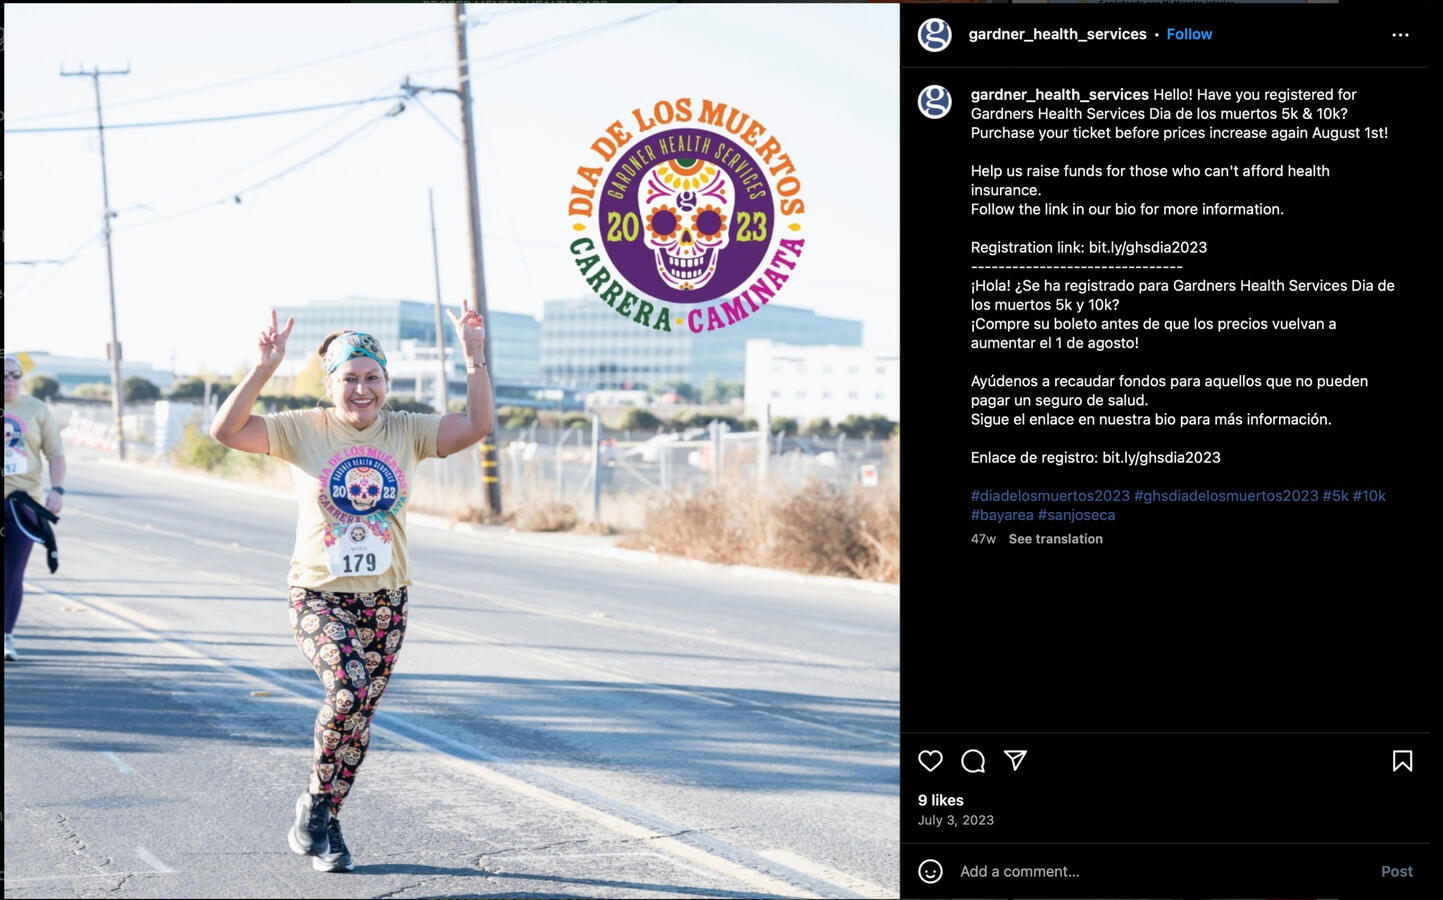View the 9 likes list
Viewport: 1443px width, 900px height.
pos(941,801)
